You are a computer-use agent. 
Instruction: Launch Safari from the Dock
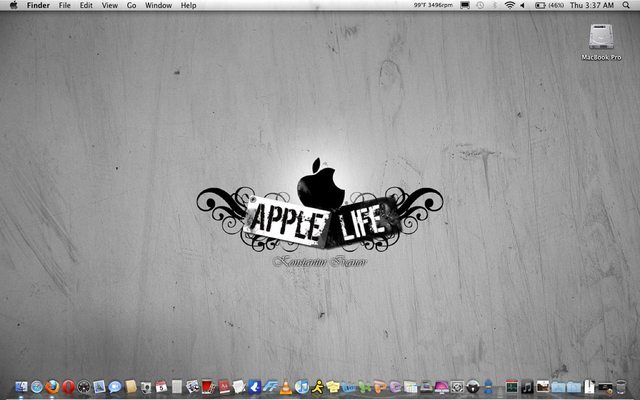tap(37, 387)
